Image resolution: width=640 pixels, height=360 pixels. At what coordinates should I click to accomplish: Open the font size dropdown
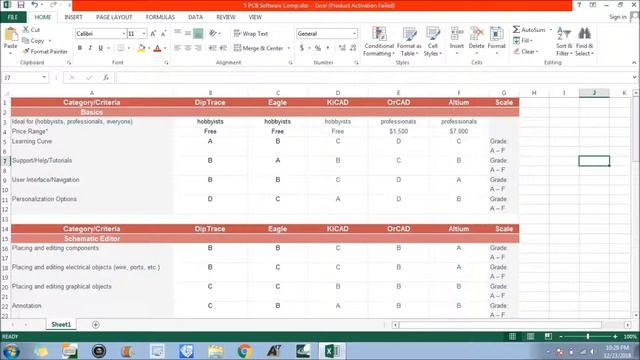coord(144,33)
